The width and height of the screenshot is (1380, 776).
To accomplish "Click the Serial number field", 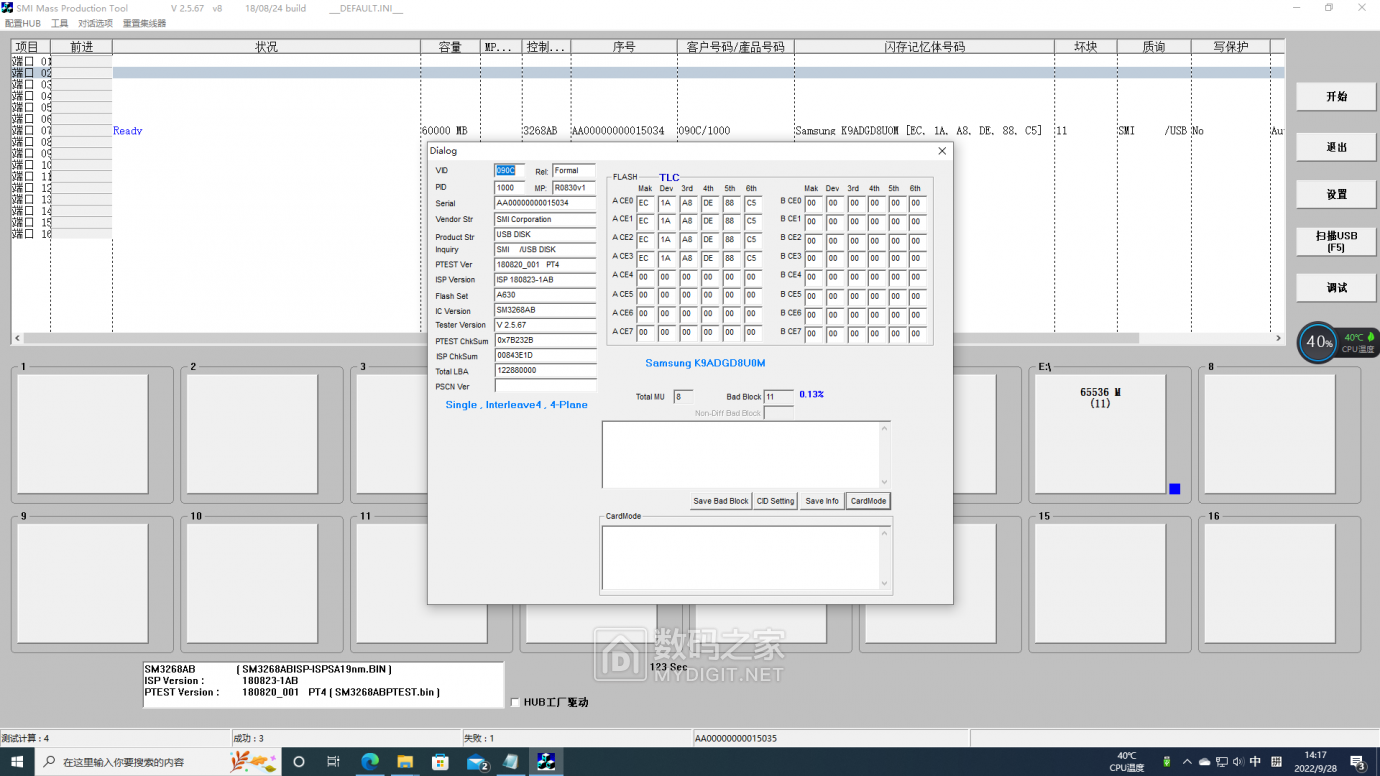I will coord(545,203).
